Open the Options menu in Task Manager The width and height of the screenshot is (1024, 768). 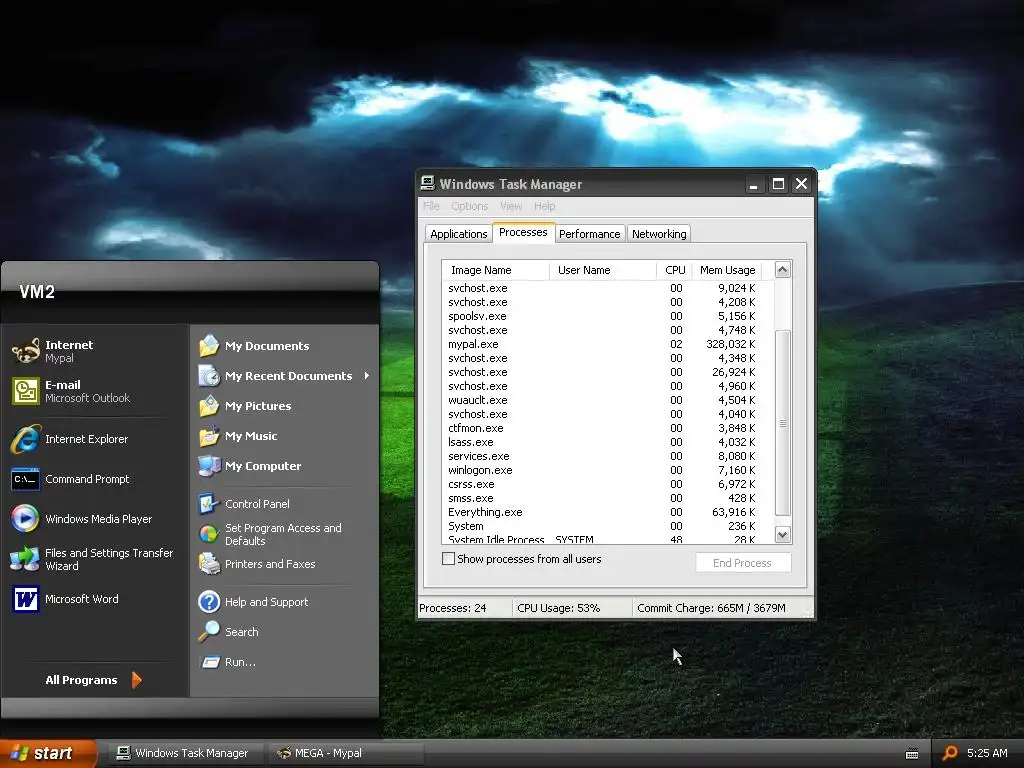point(470,206)
